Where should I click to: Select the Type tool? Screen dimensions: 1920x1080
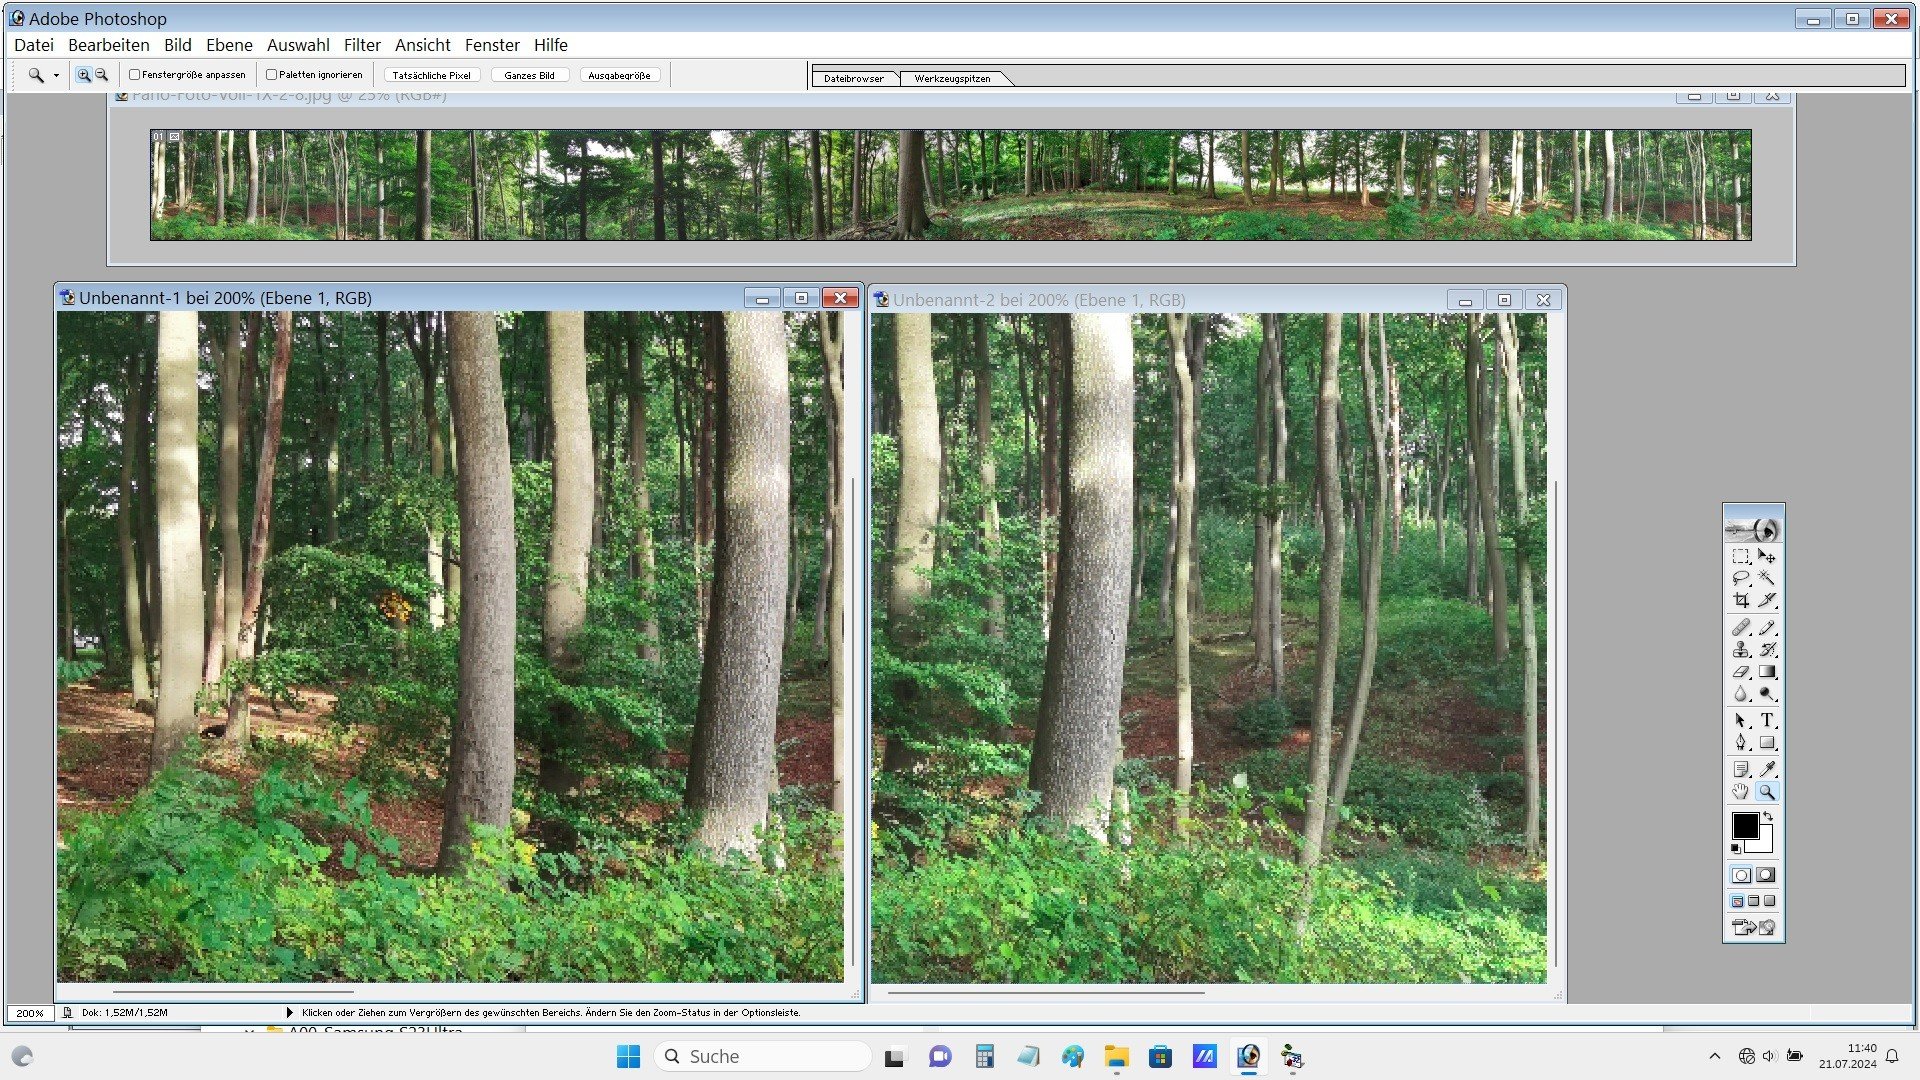1767,720
